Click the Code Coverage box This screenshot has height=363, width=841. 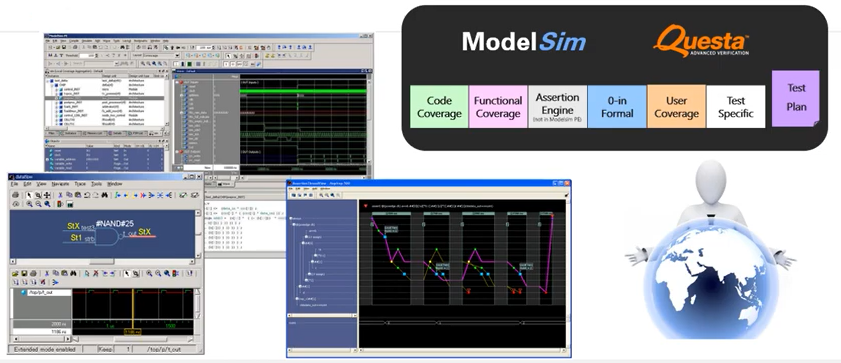(x=439, y=107)
